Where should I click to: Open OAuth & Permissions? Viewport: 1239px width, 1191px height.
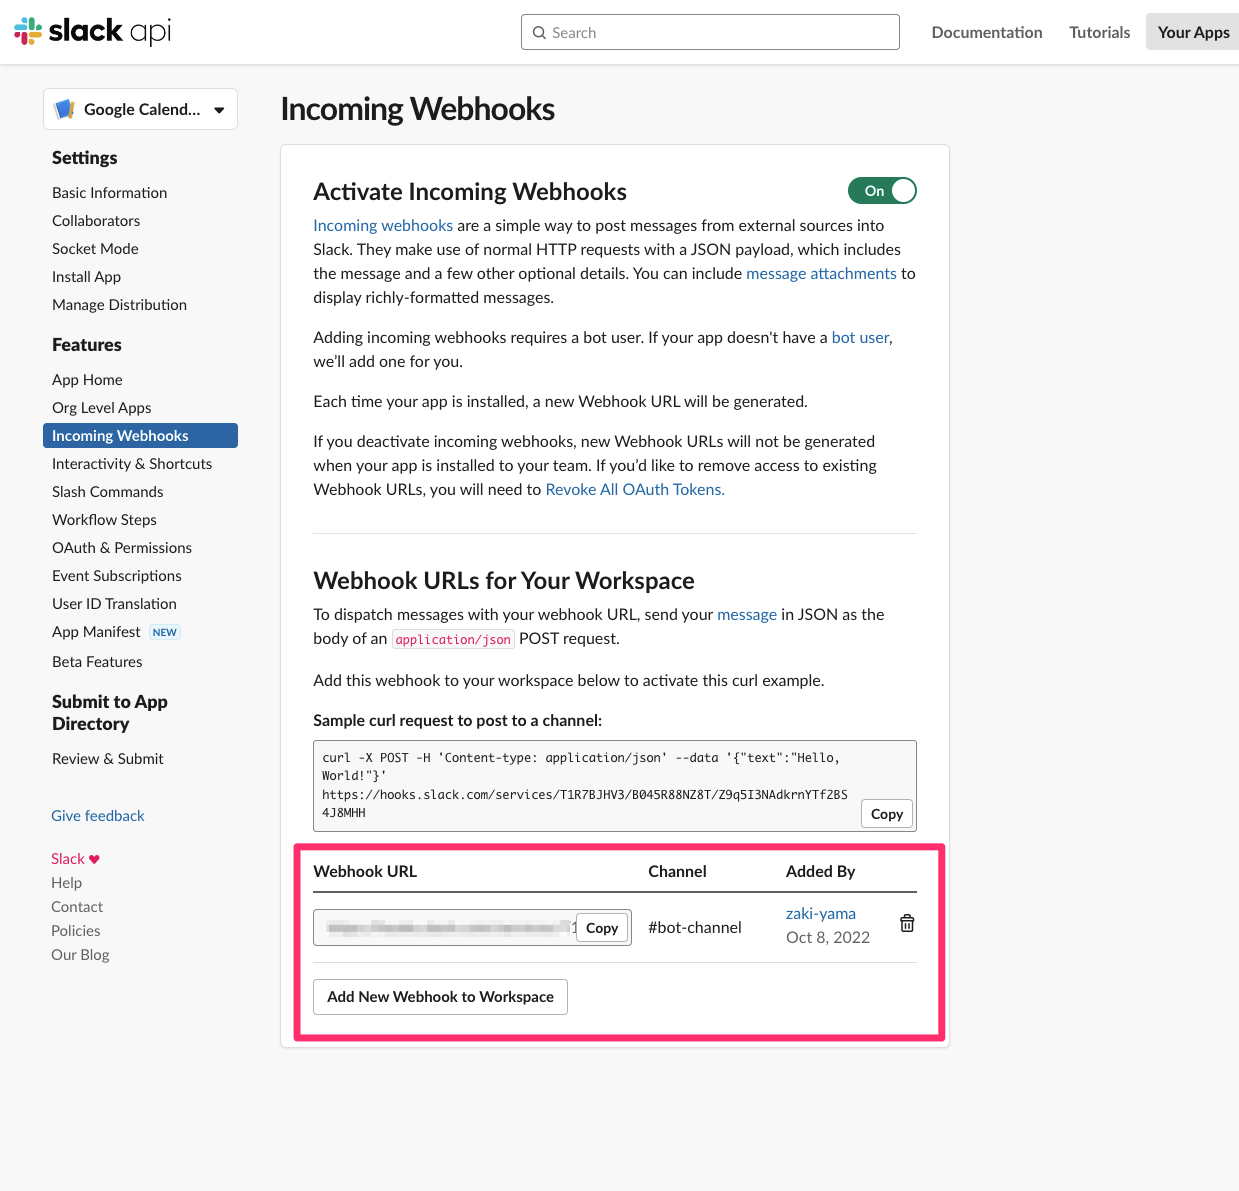pos(122,547)
